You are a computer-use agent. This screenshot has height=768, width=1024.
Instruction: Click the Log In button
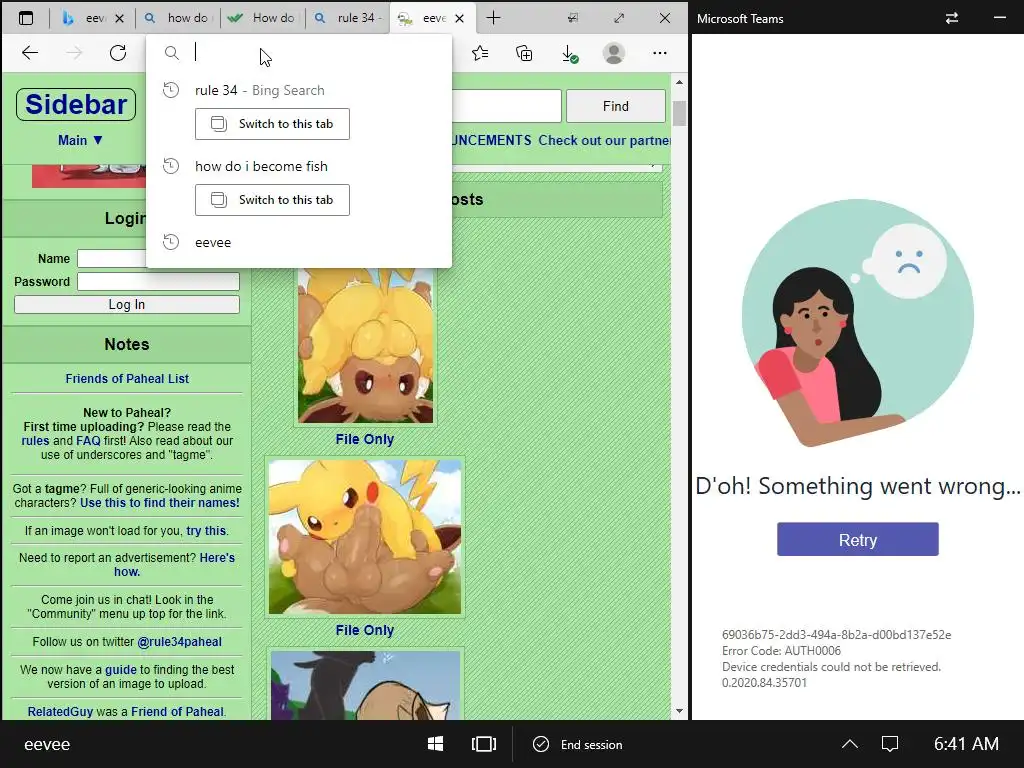[x=127, y=304]
